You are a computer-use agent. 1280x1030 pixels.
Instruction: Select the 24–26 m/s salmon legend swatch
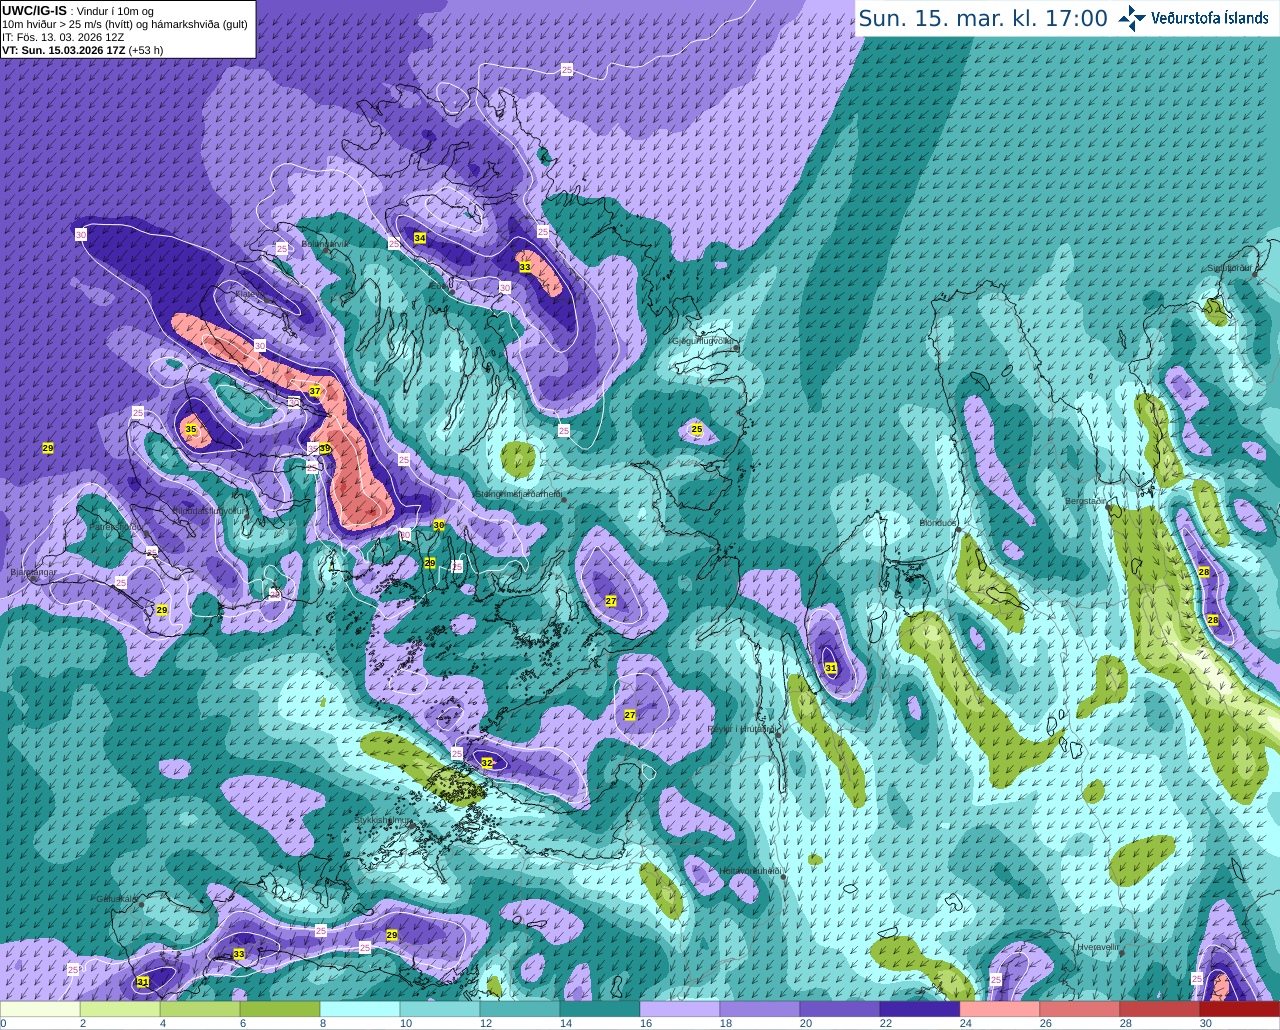(1000, 1009)
